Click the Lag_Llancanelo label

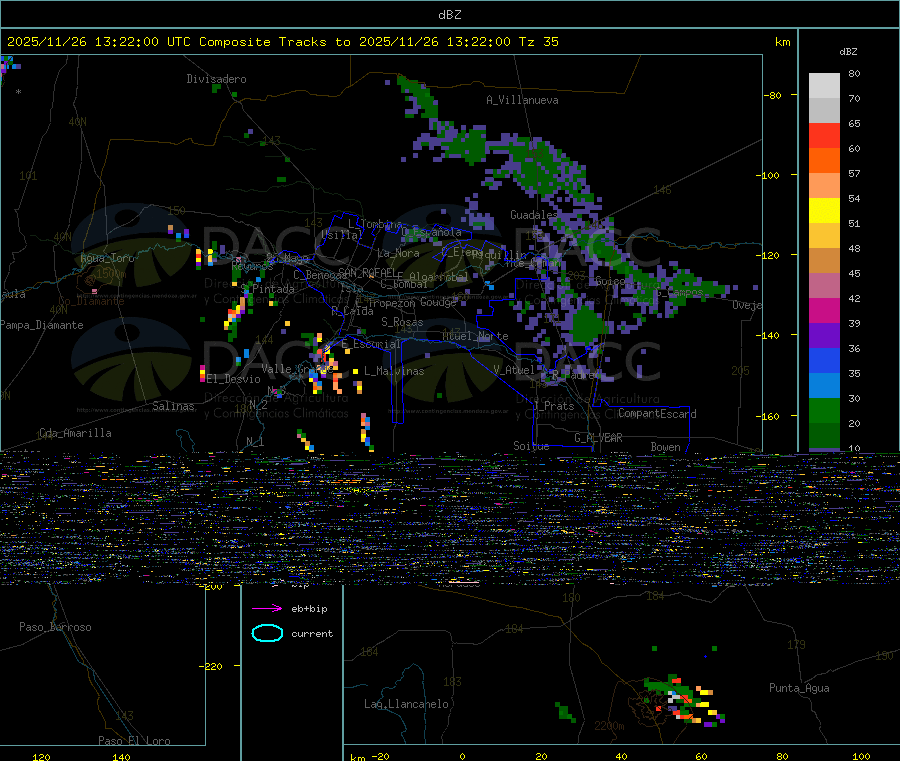click(406, 704)
